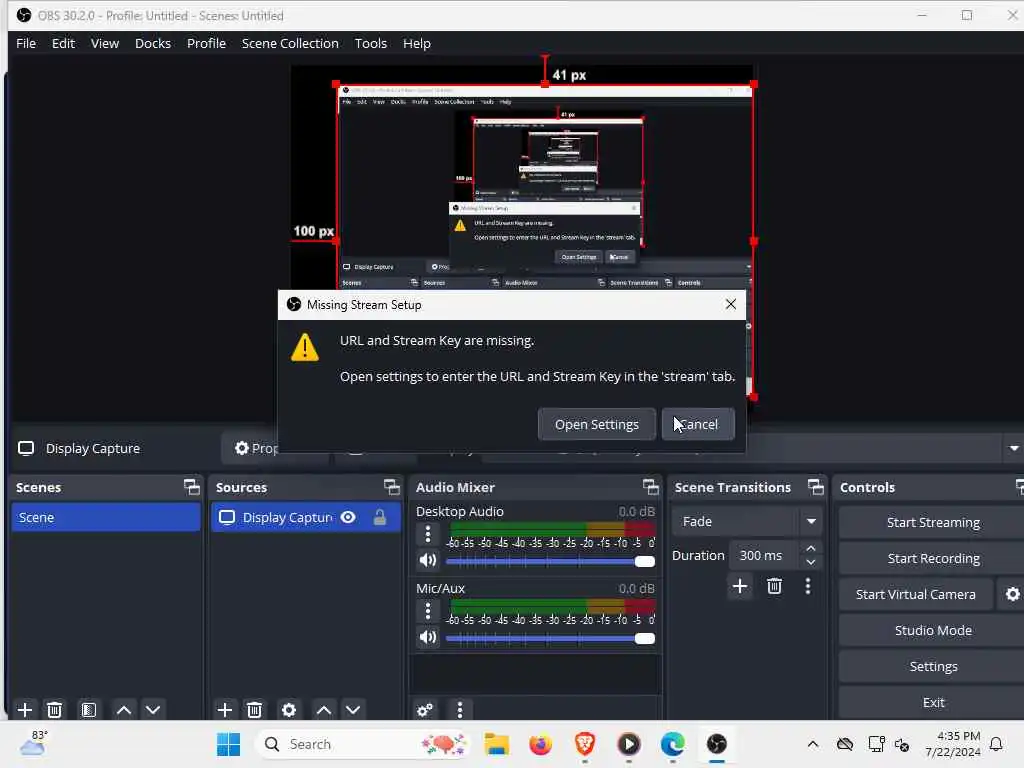Click Exit in Controls panel
The image size is (1024, 768).
click(933, 702)
